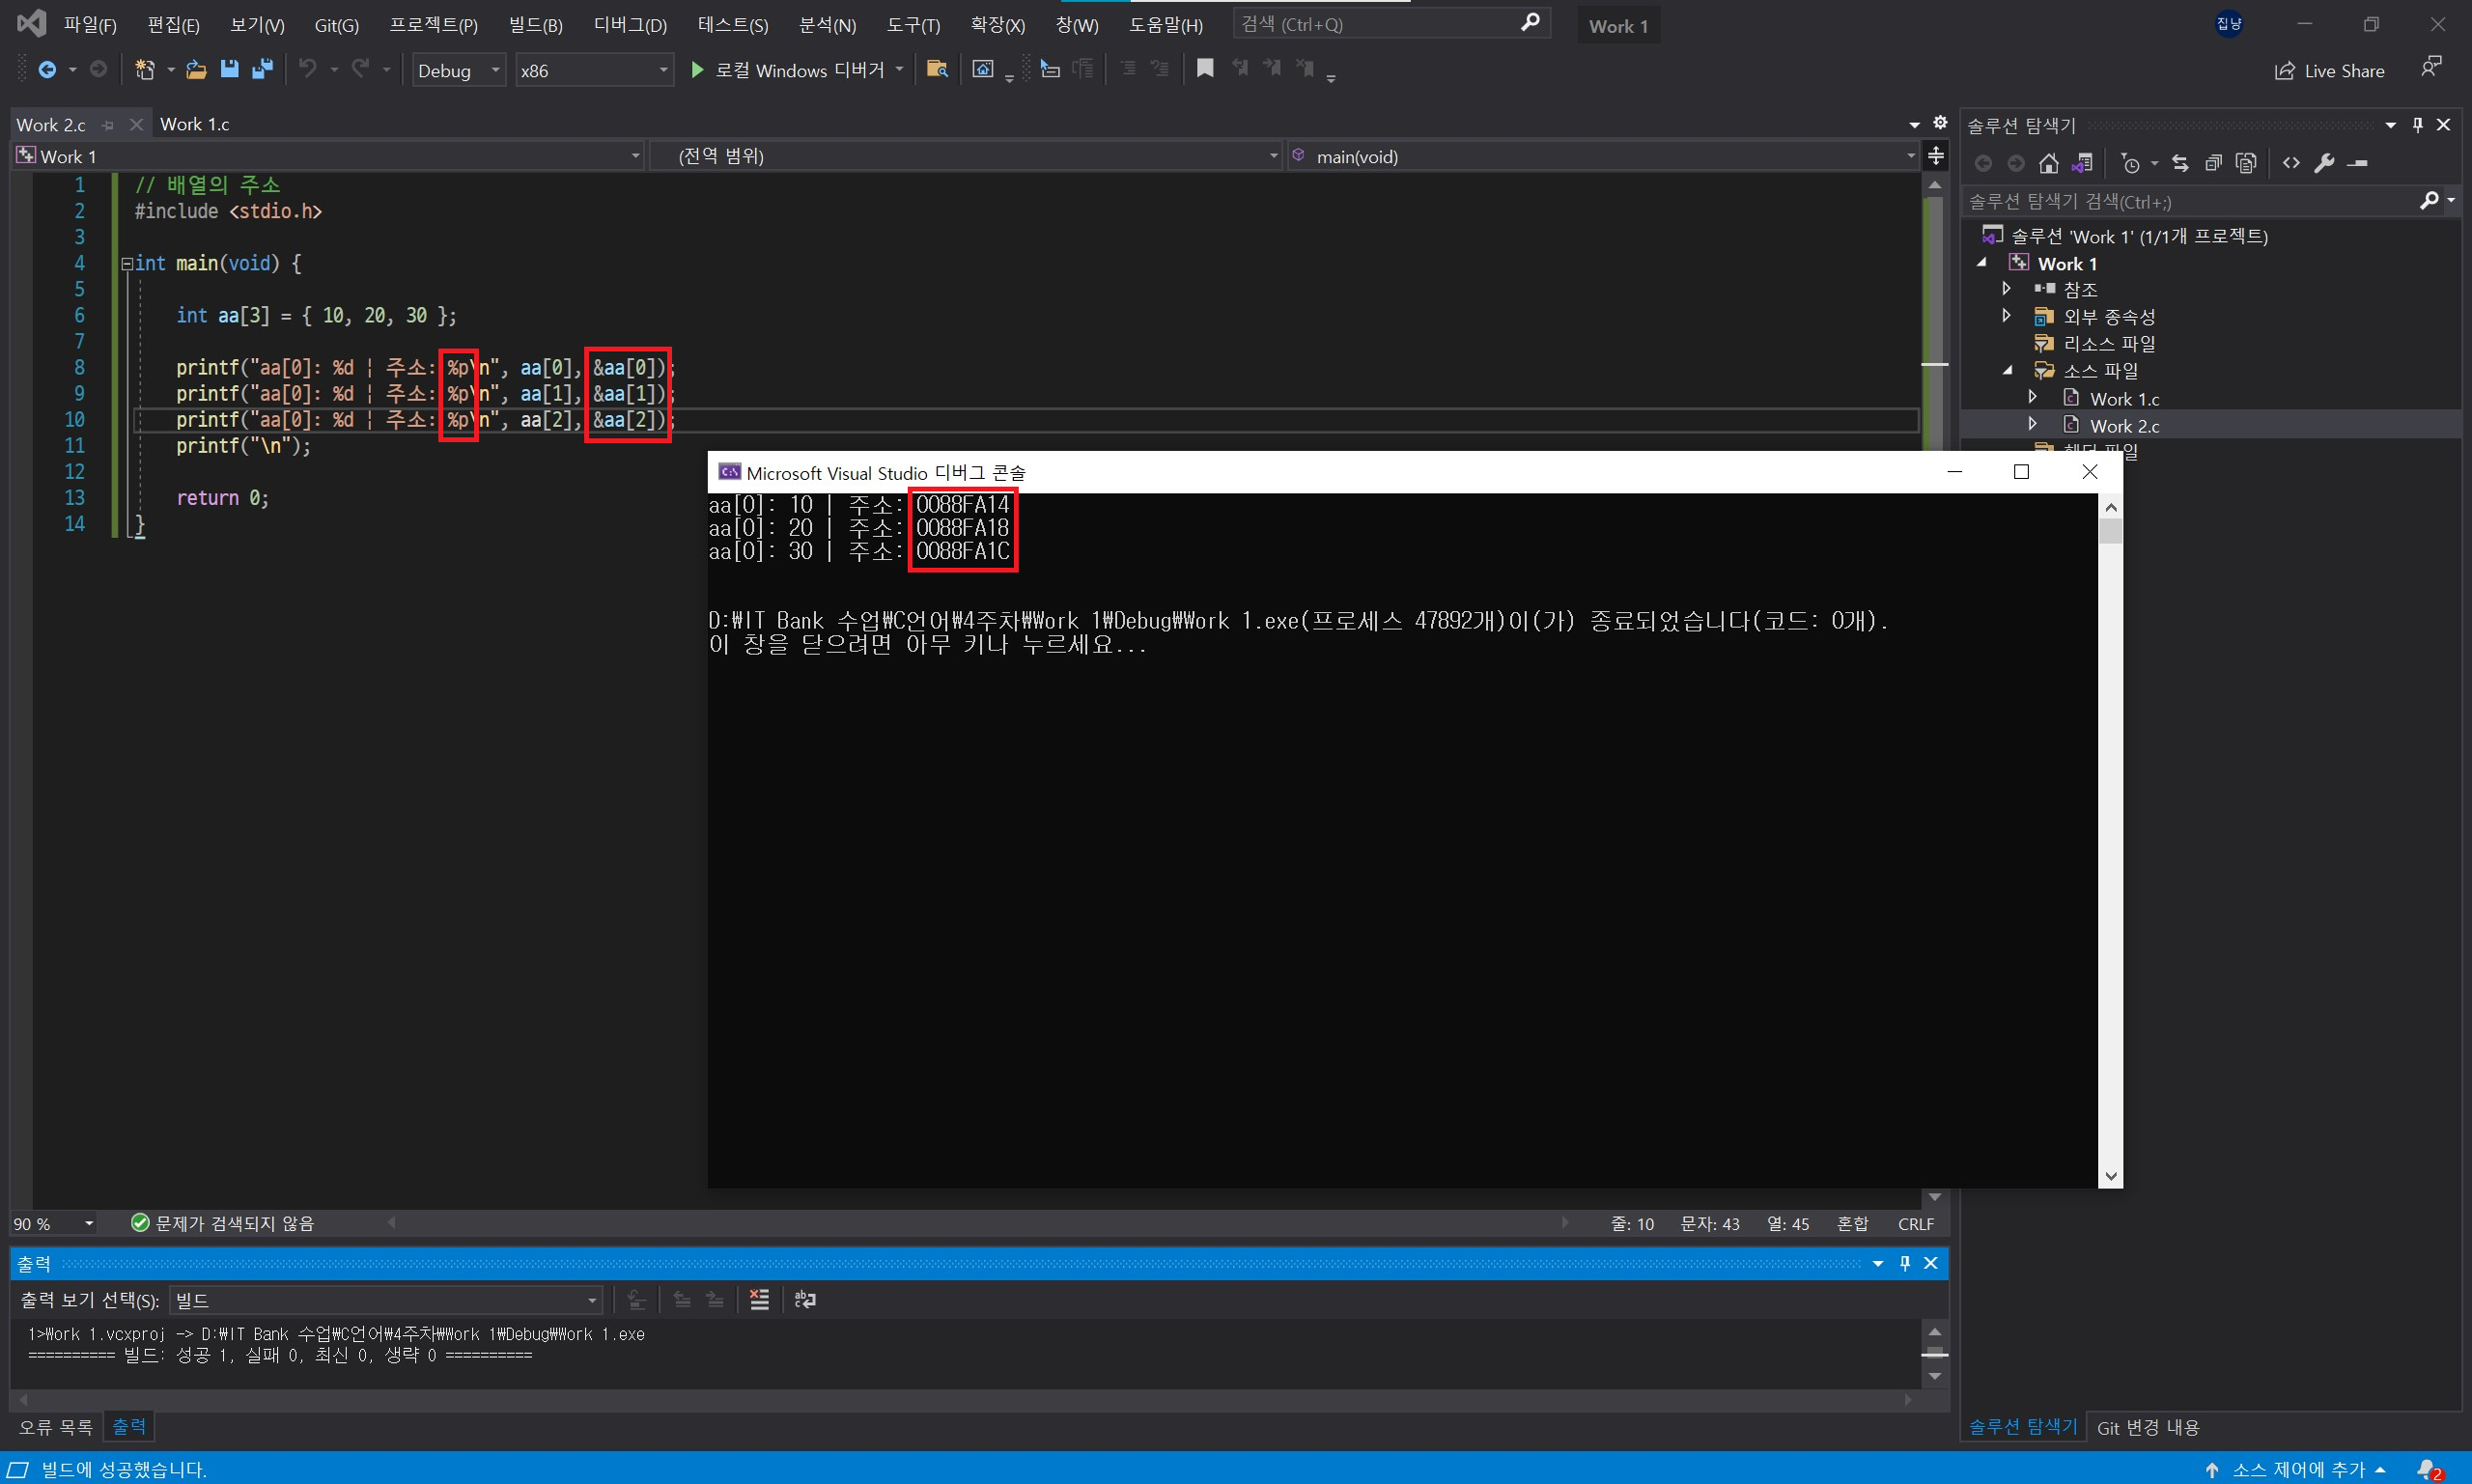Image resolution: width=2472 pixels, height=1484 pixels.
Task: Open the Debug configuration dropdown
Action: (x=495, y=70)
